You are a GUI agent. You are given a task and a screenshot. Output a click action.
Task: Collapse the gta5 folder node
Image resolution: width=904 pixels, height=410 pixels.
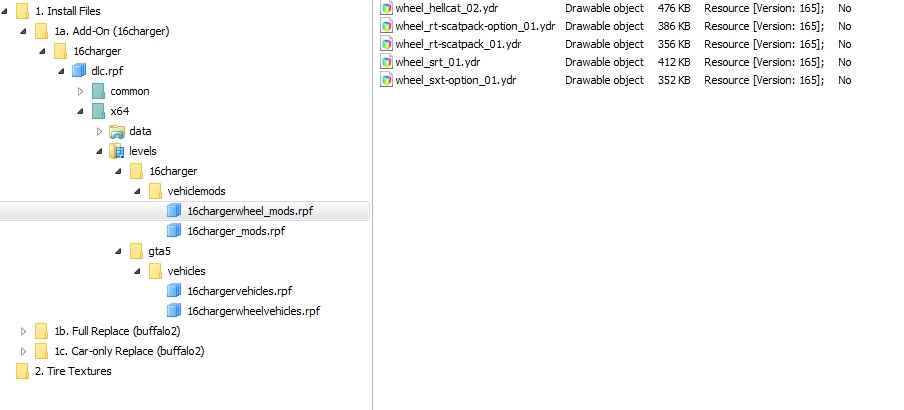tap(119, 251)
